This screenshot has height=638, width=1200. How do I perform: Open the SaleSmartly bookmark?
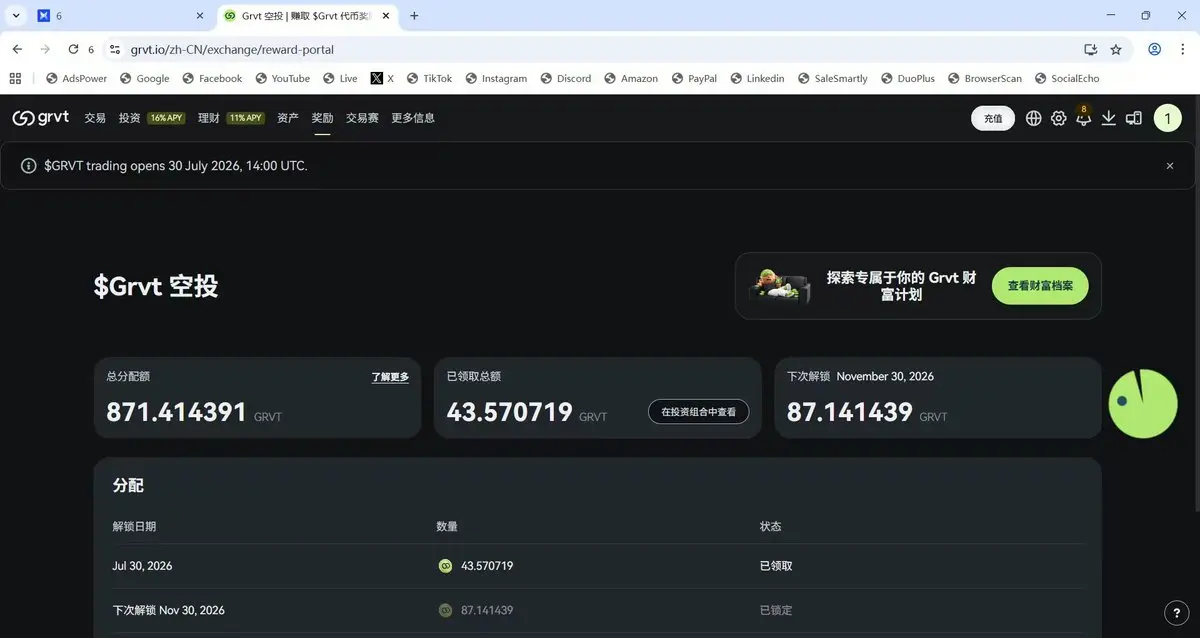[x=832, y=78]
